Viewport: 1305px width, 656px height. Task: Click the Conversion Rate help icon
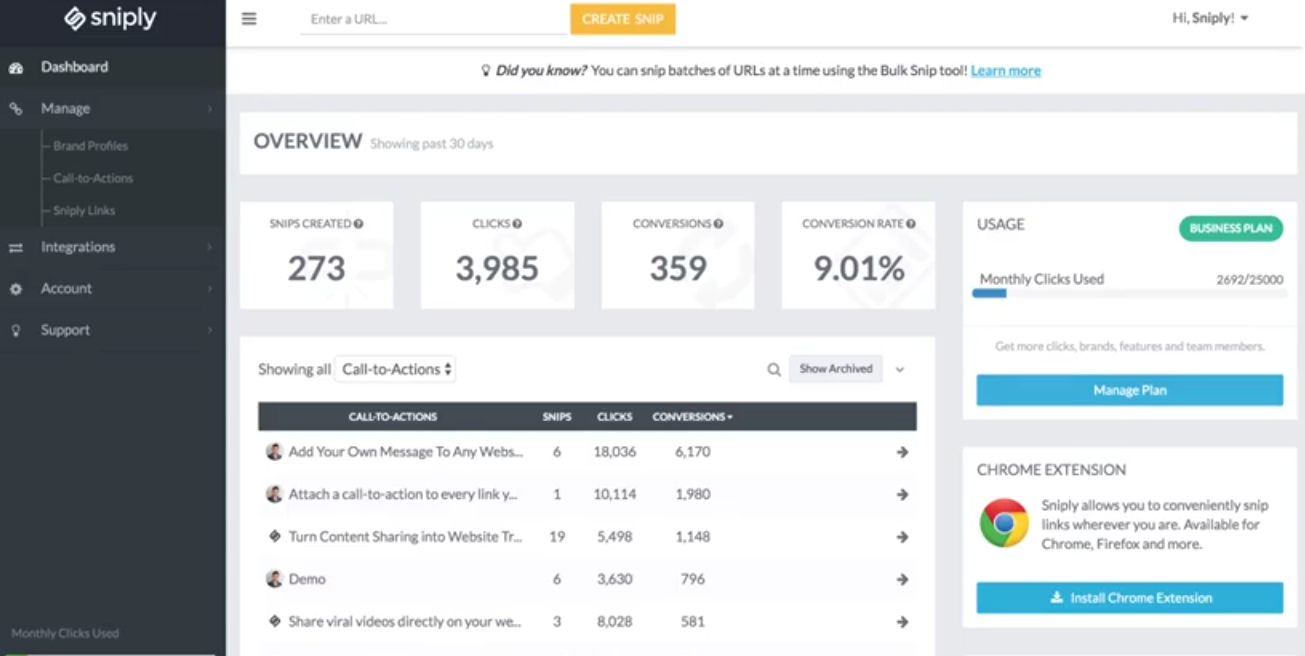911,224
